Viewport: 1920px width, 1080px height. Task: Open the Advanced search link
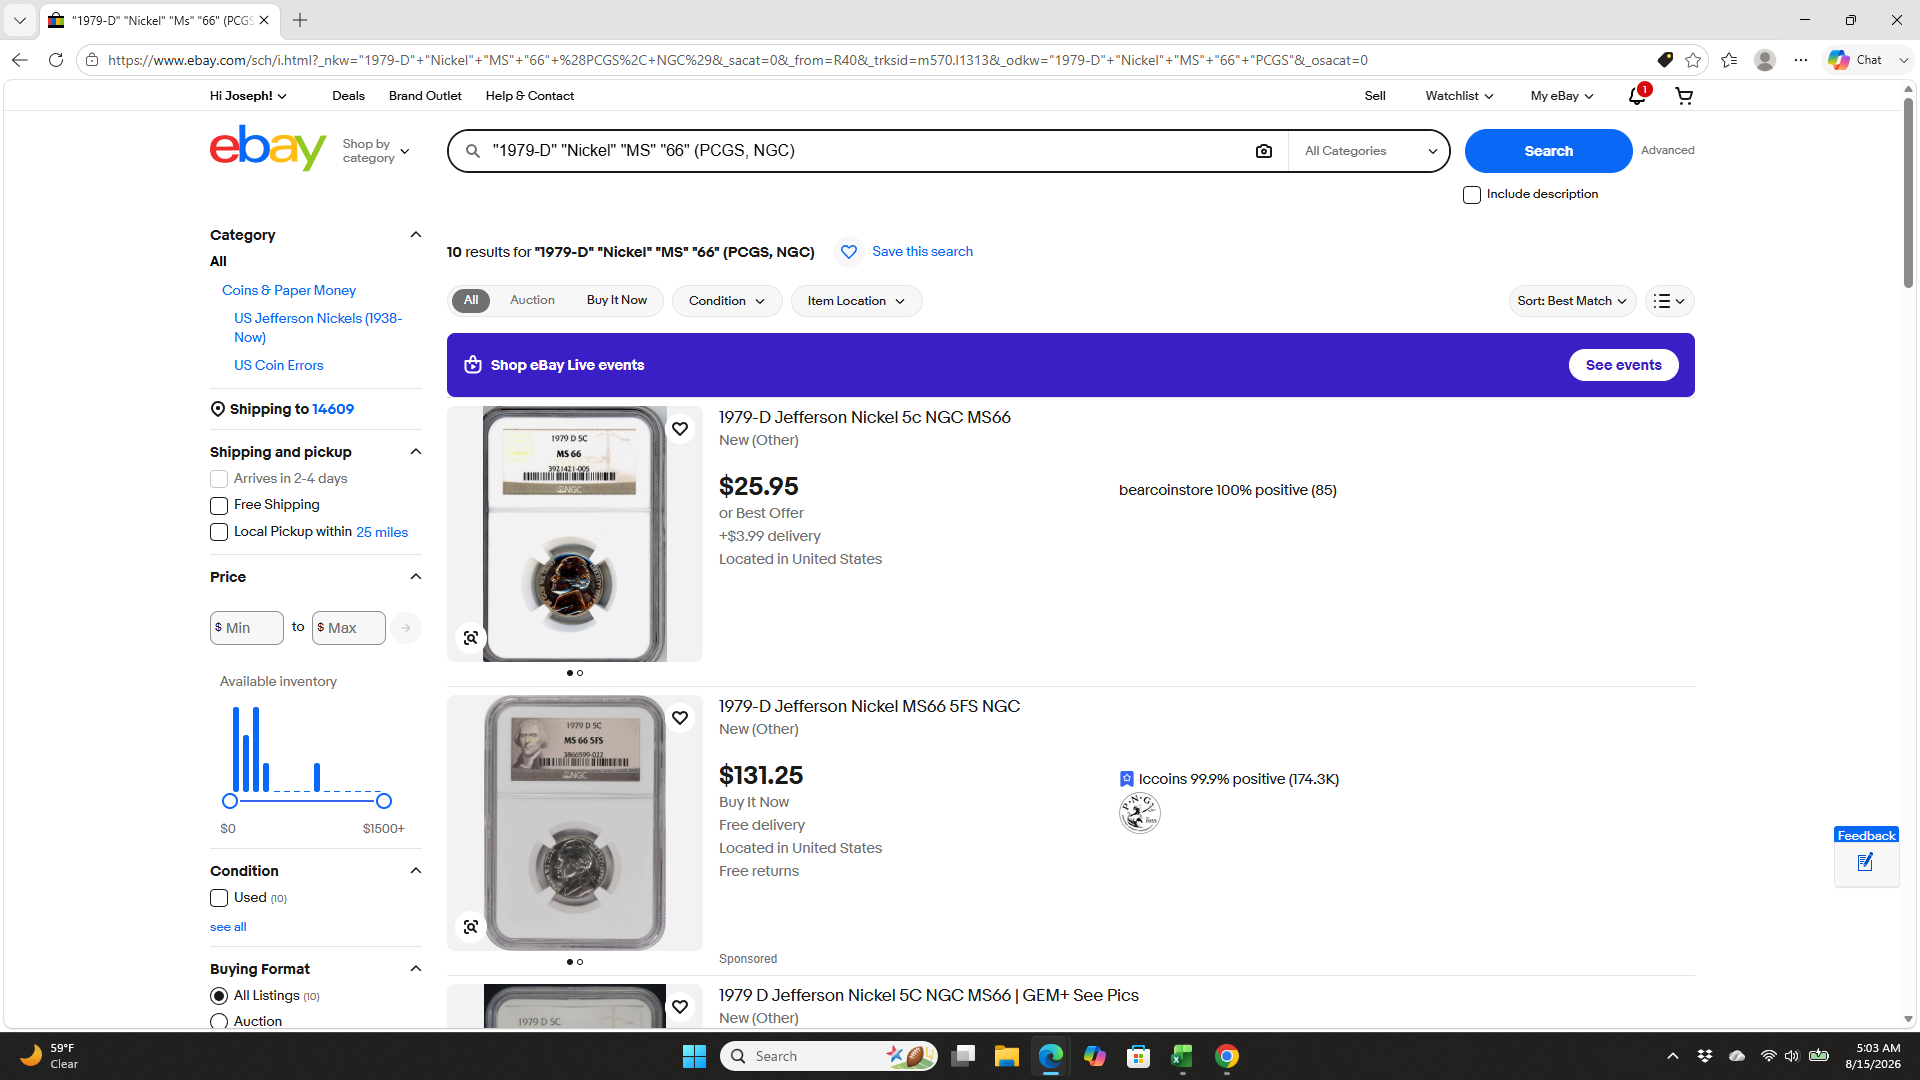pyautogui.click(x=1667, y=151)
